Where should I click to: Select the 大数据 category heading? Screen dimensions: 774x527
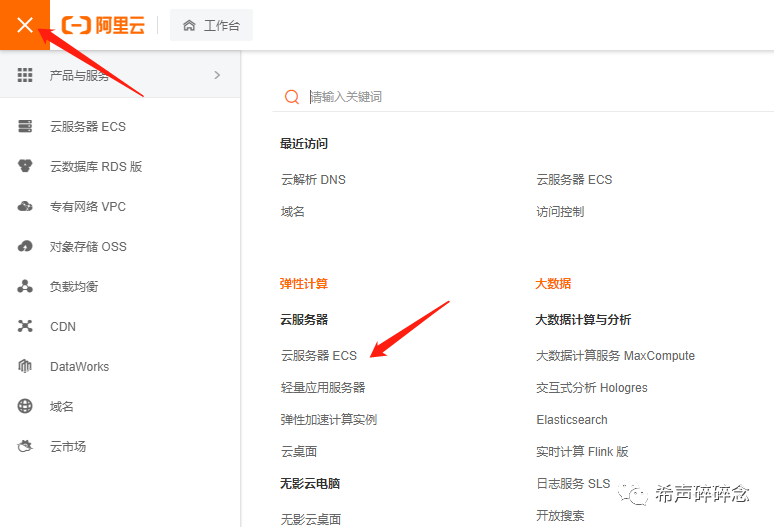[553, 284]
